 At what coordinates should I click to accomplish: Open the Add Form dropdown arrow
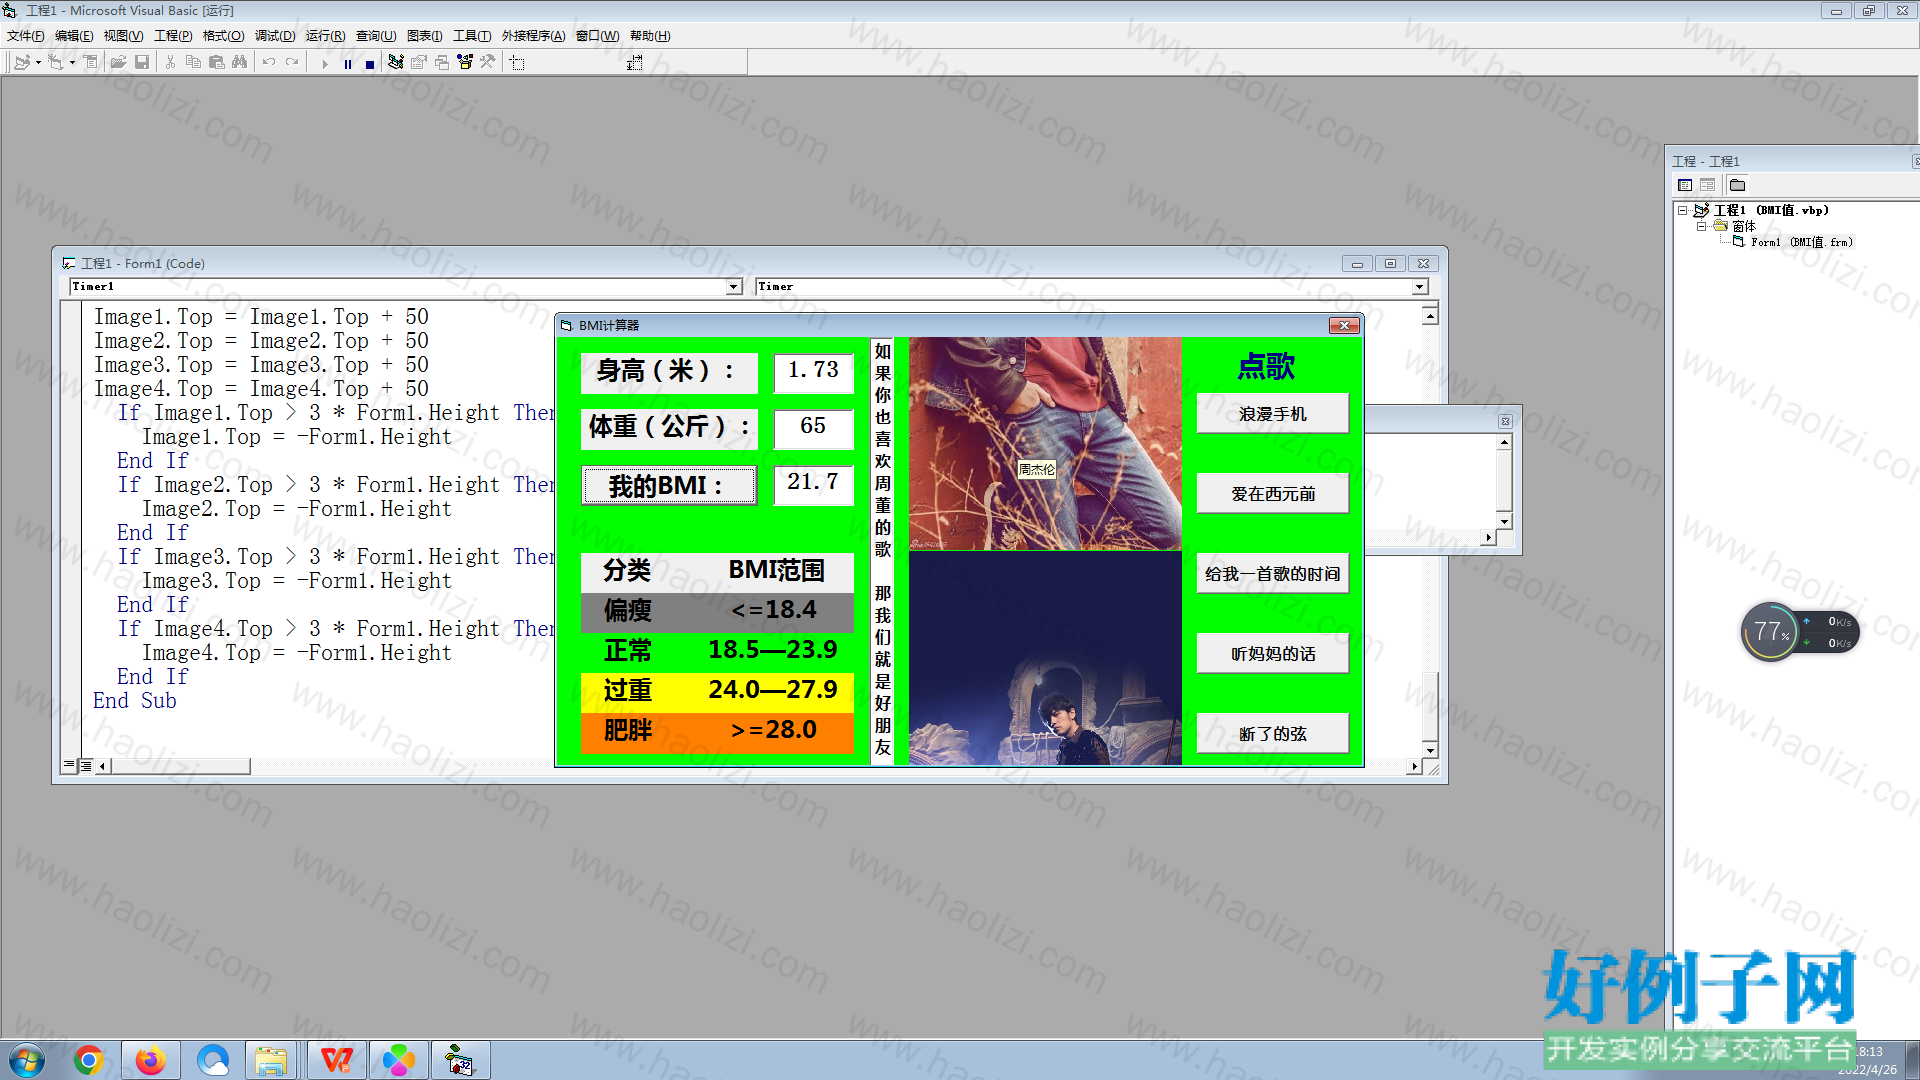pos(72,62)
